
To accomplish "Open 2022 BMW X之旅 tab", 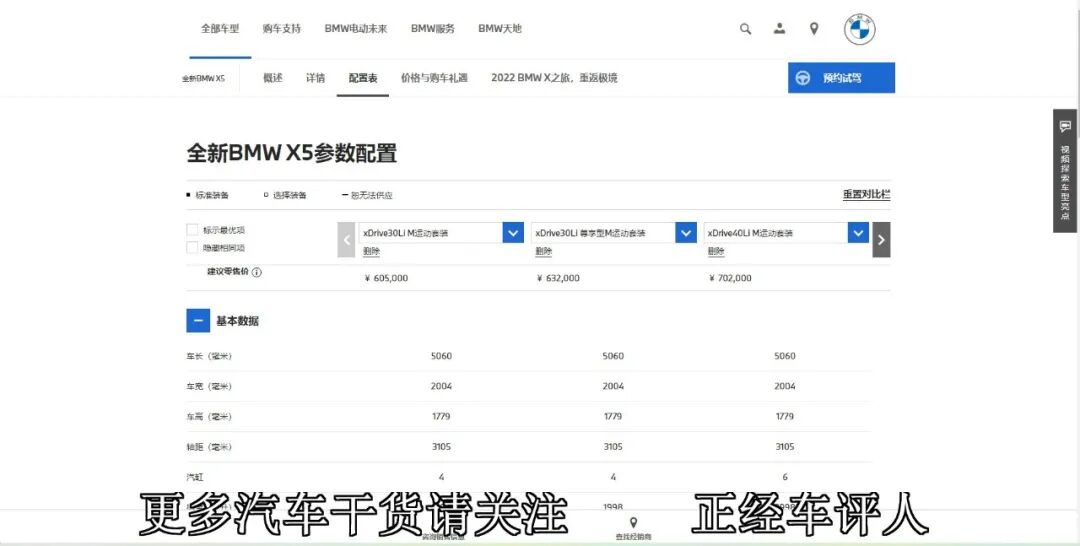I will [554, 78].
